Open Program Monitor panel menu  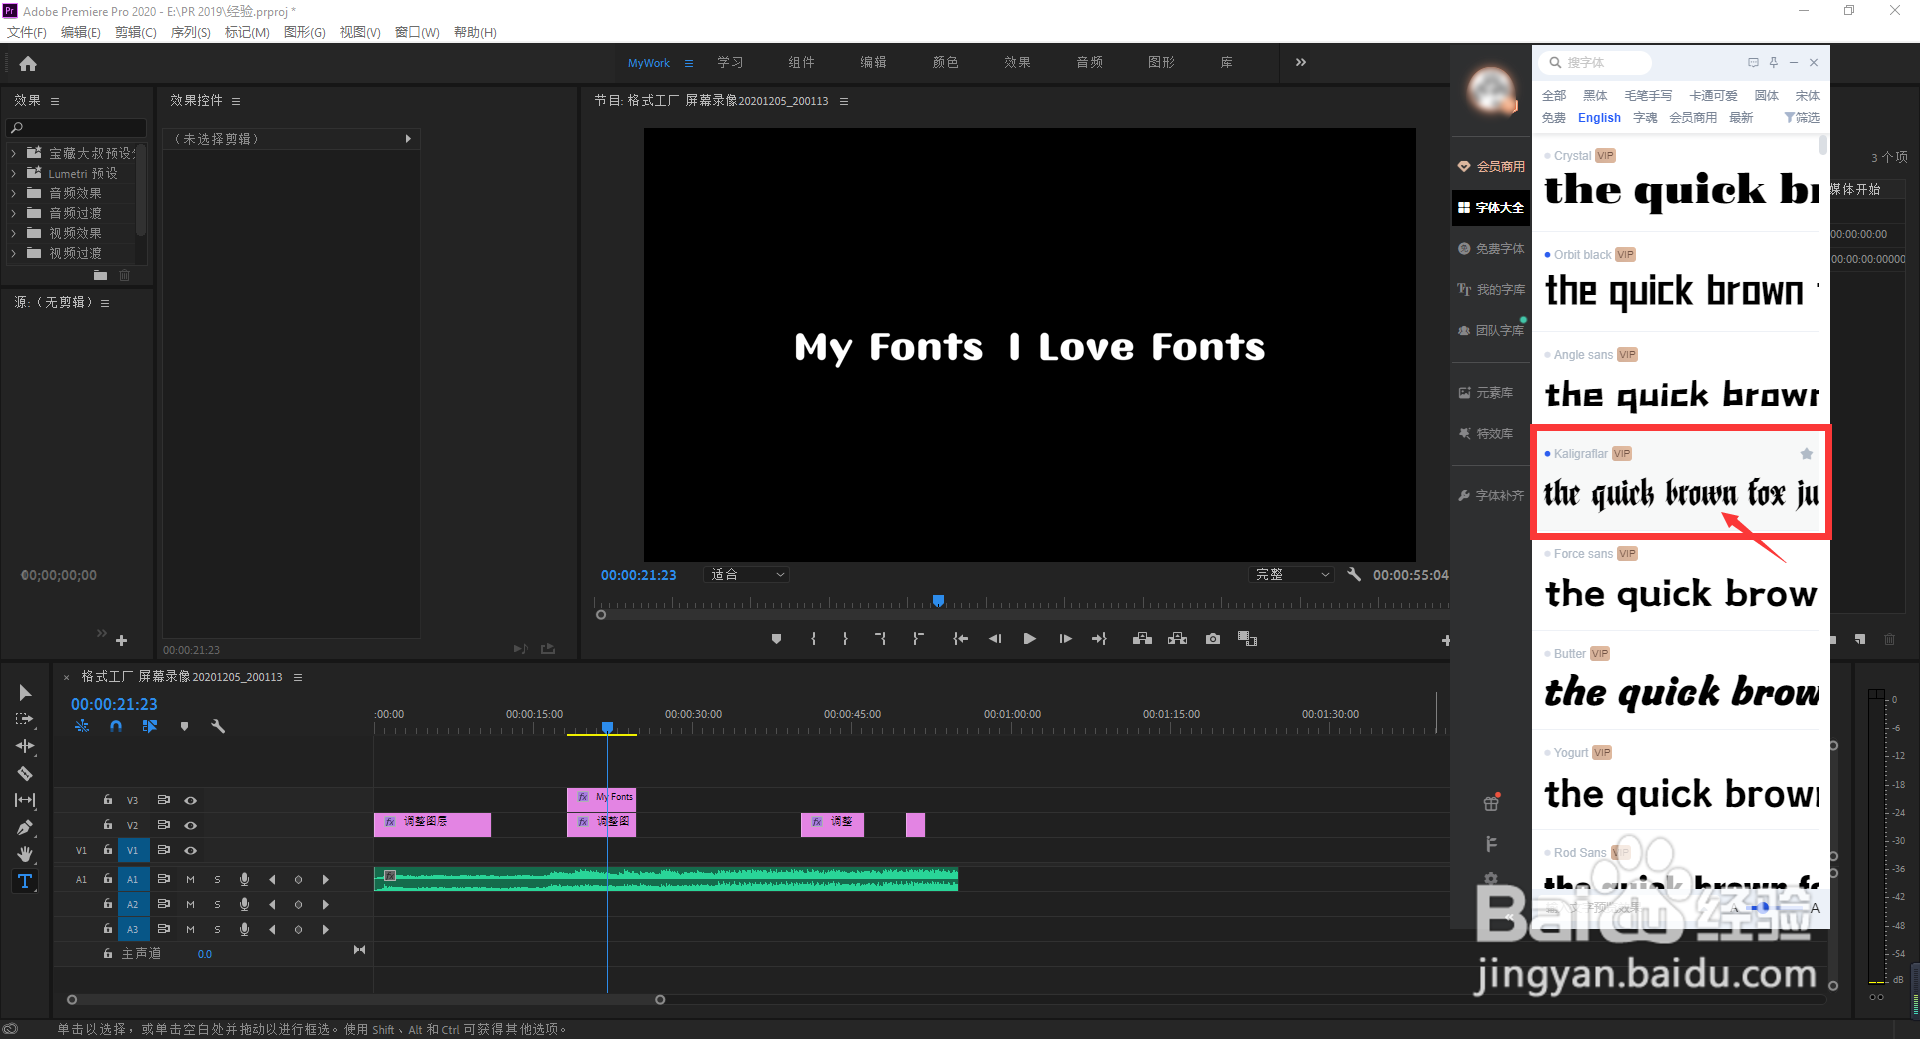(844, 101)
